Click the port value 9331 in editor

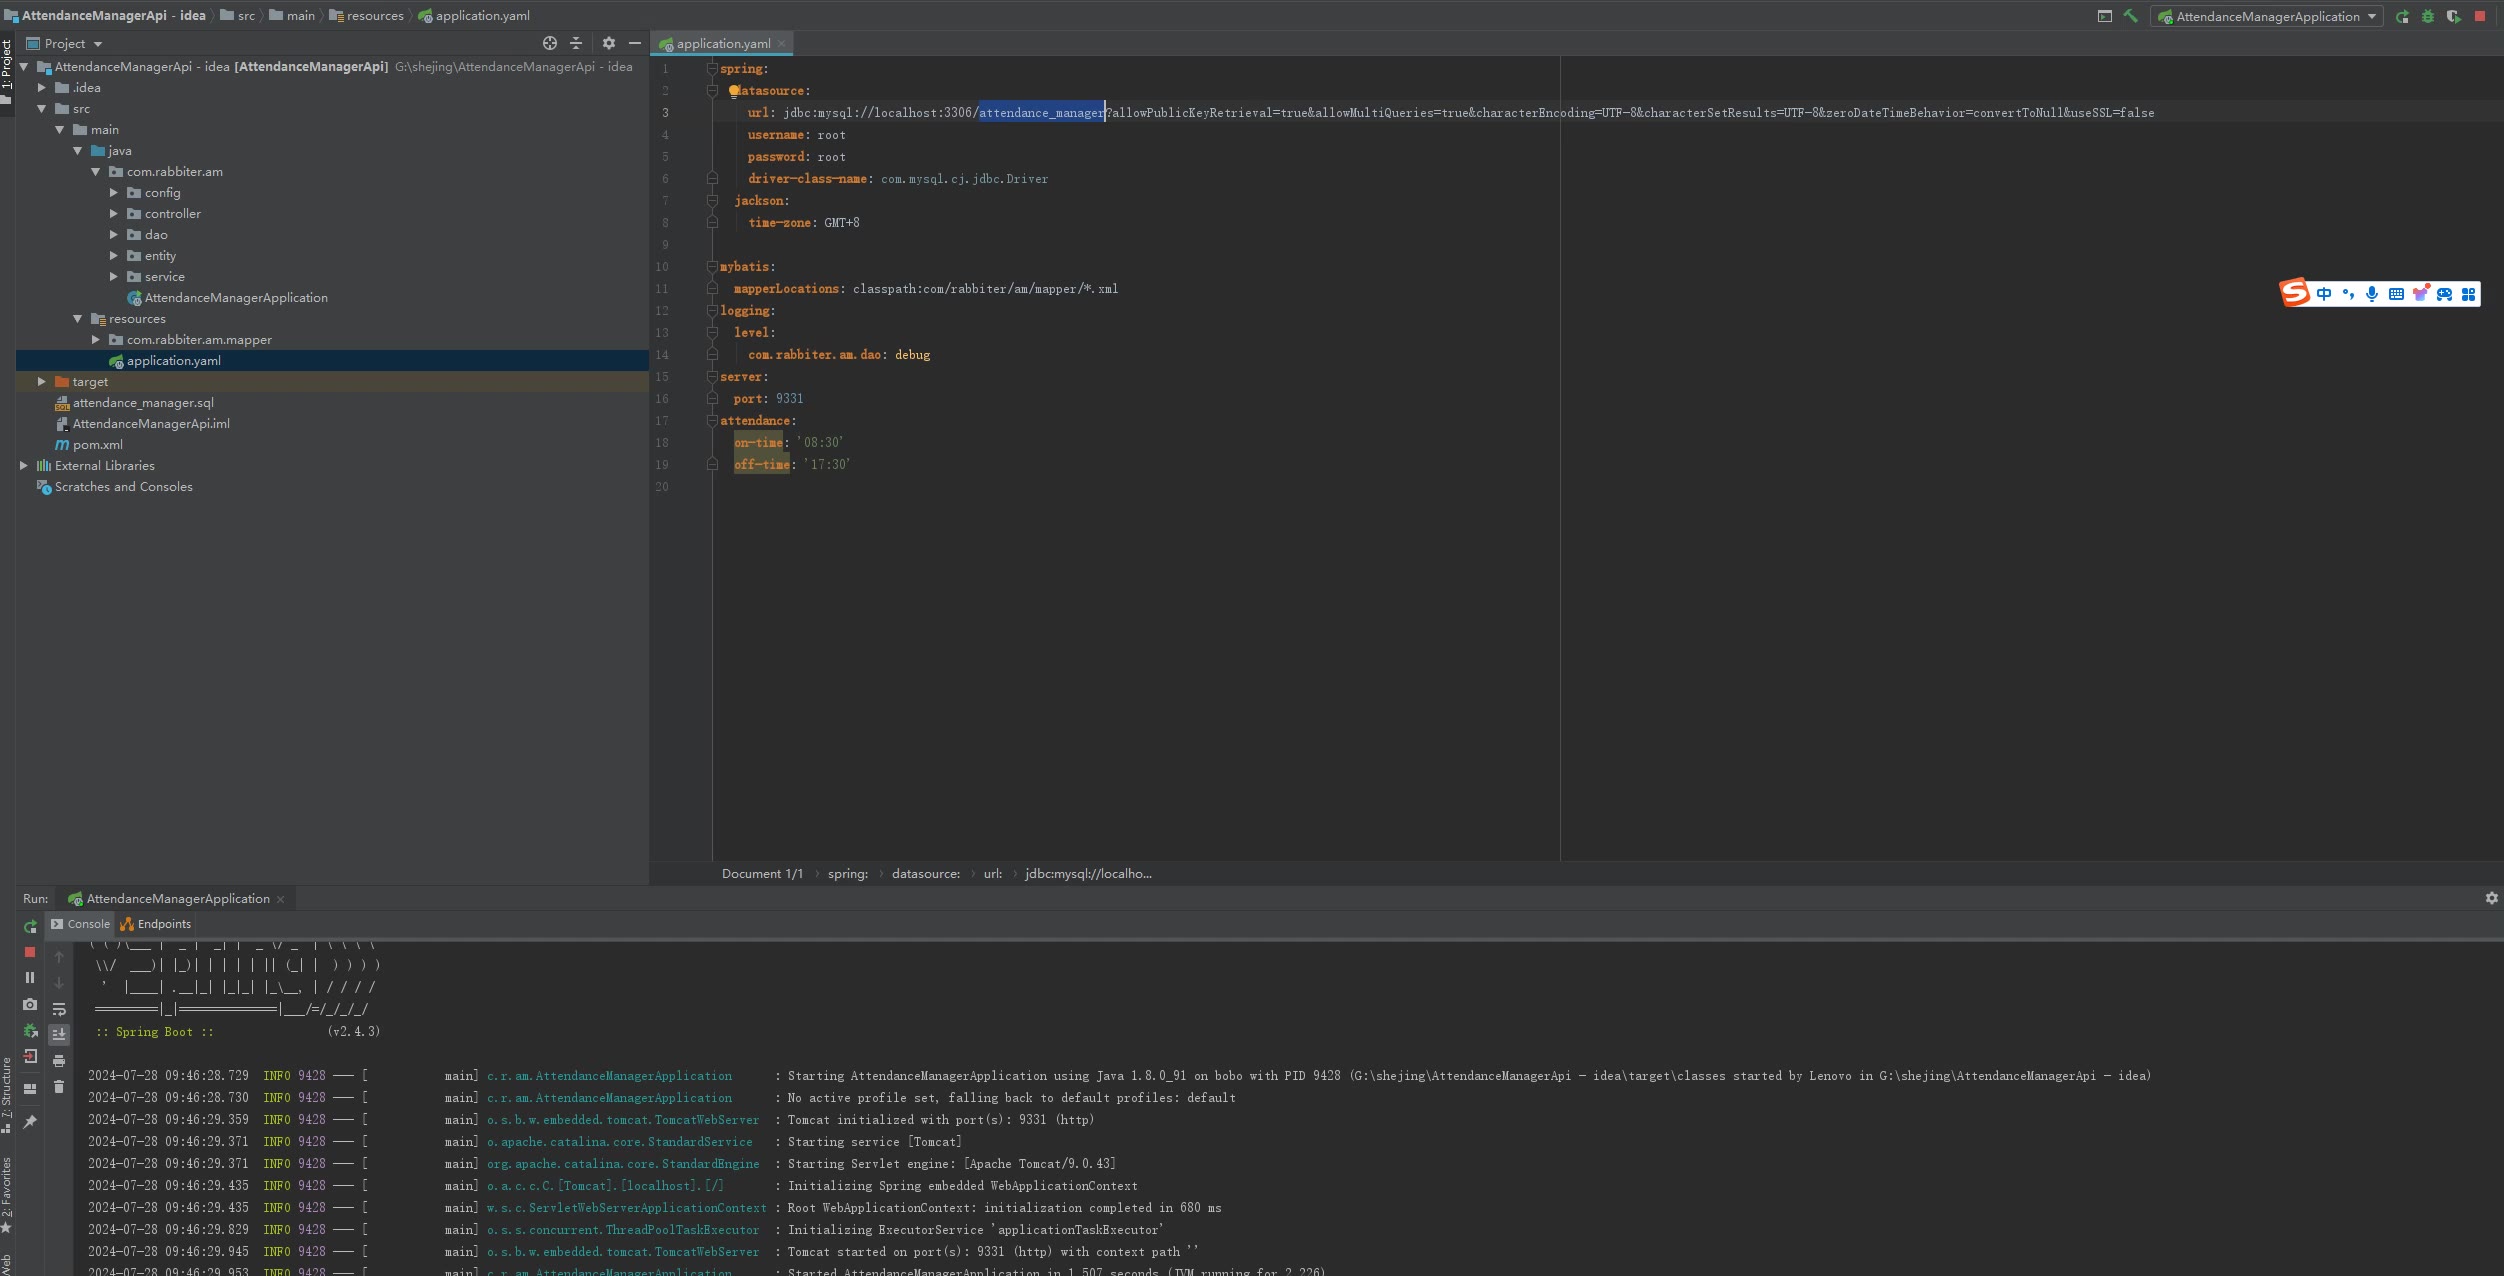(789, 399)
